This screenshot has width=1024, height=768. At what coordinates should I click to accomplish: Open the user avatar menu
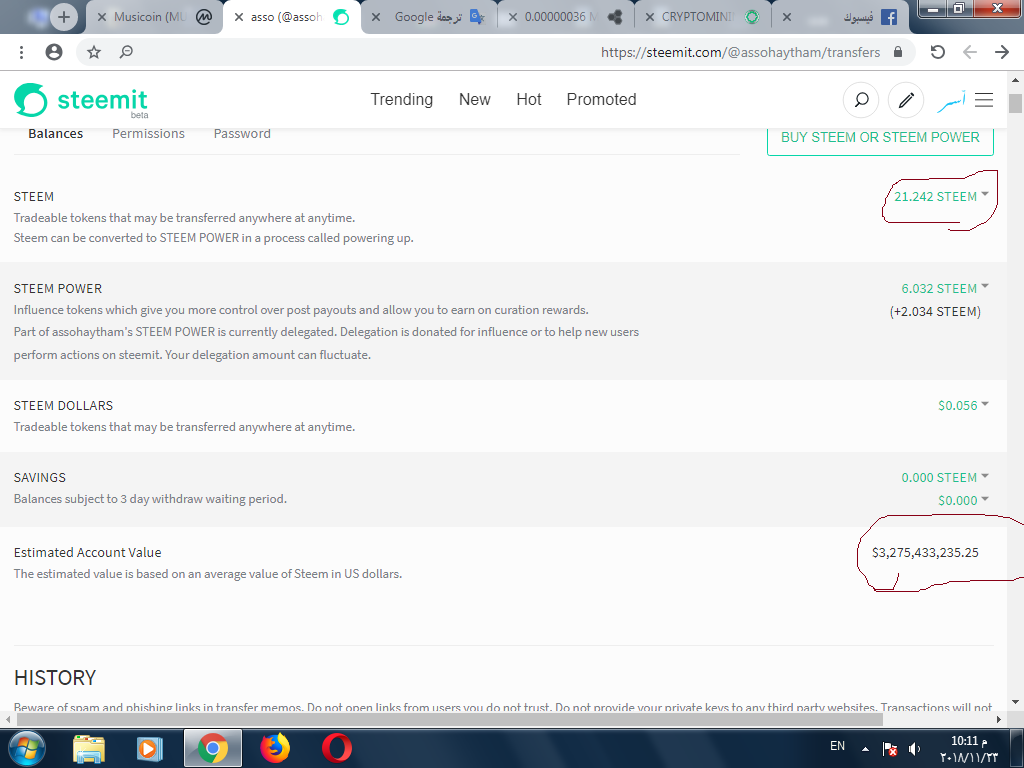click(x=951, y=100)
